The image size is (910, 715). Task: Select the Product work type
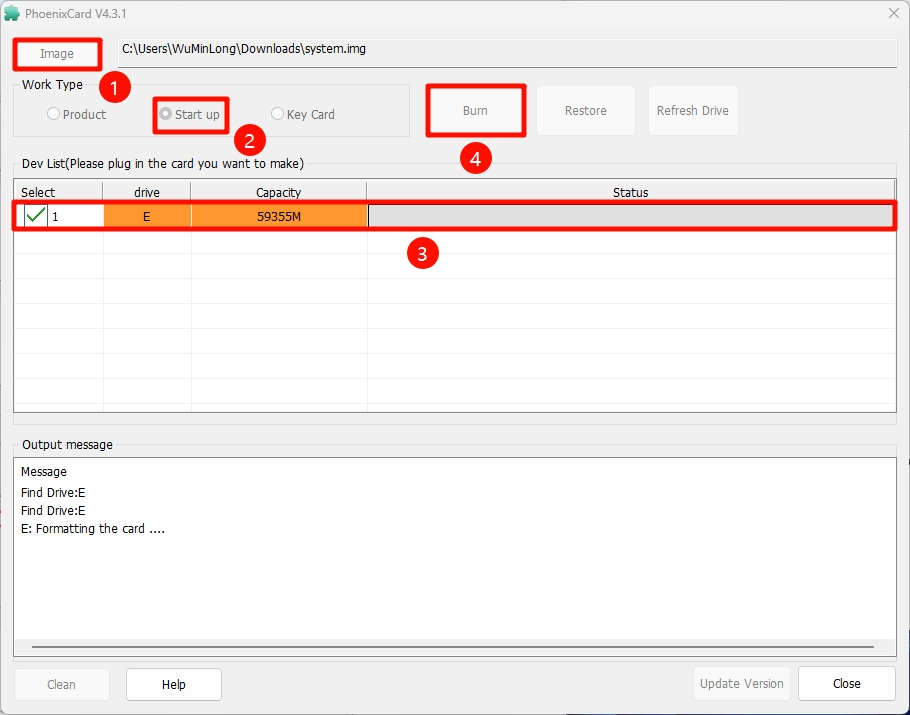52,114
